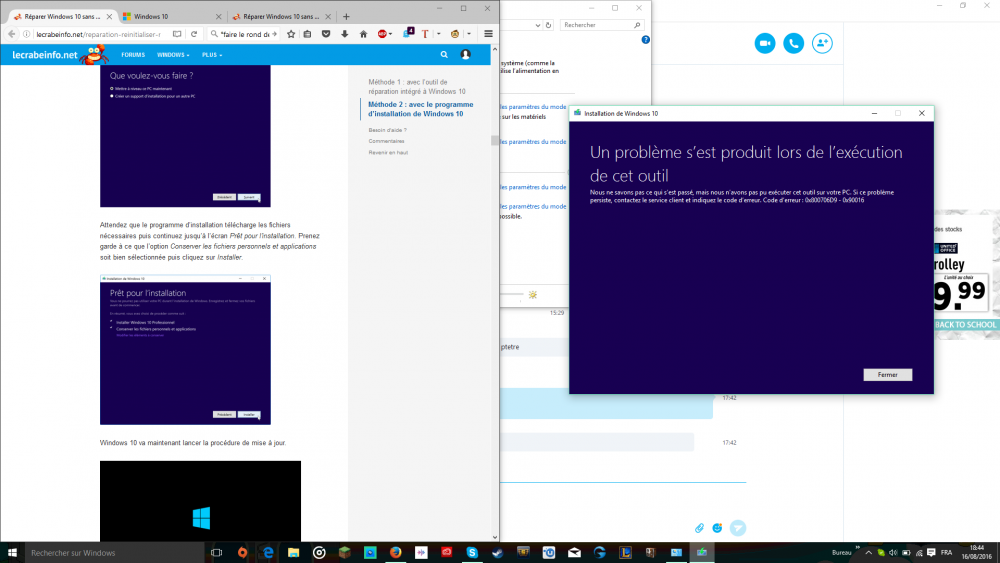
Task: Expand the WINDOWS dropdown in site navigation
Action: pyautogui.click(x=174, y=55)
